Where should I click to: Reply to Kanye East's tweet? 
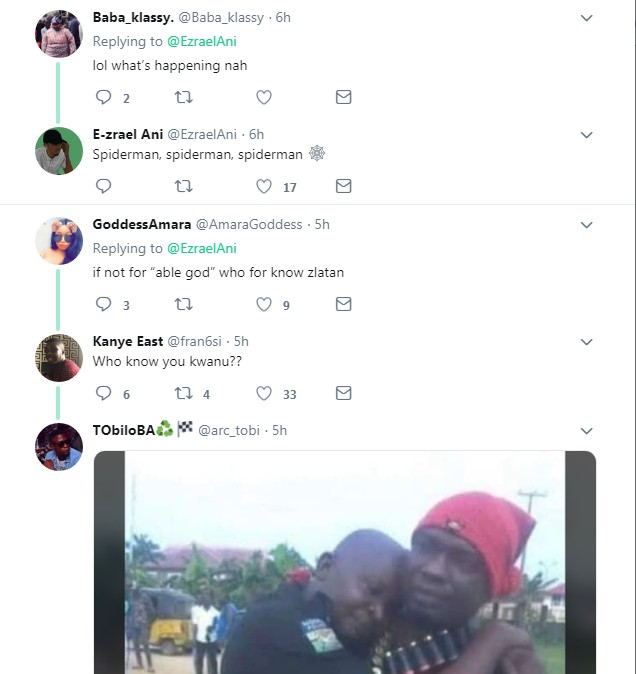pyautogui.click(x=103, y=394)
